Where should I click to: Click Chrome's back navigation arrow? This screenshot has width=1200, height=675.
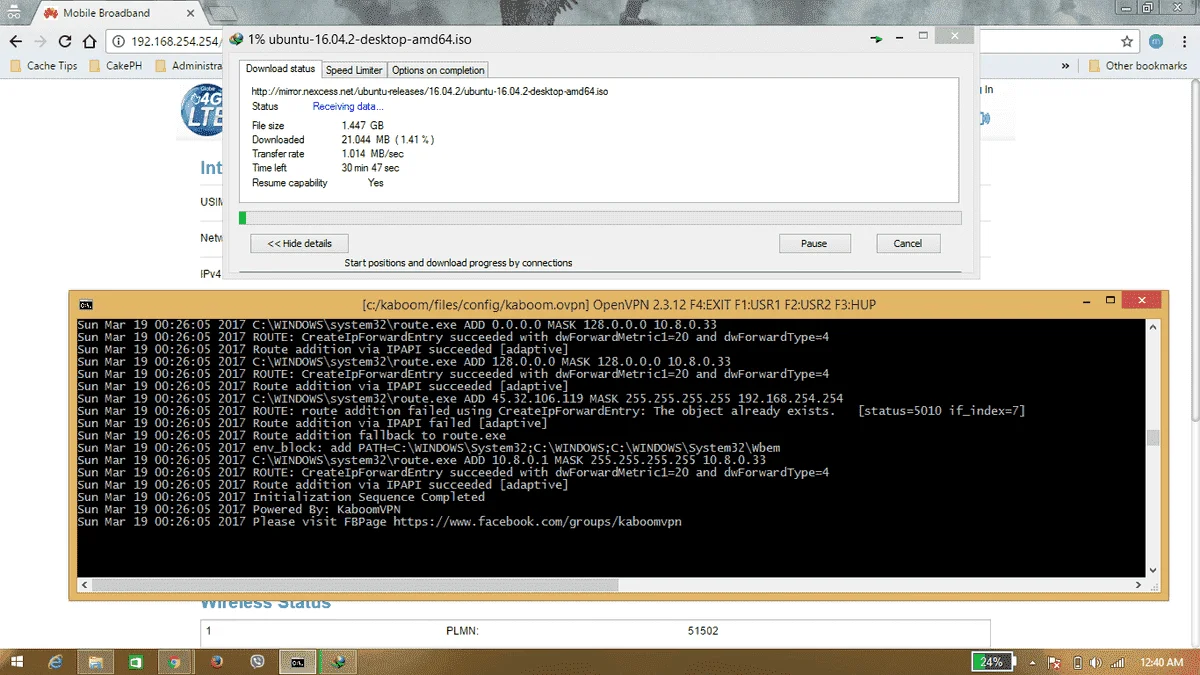pos(15,42)
